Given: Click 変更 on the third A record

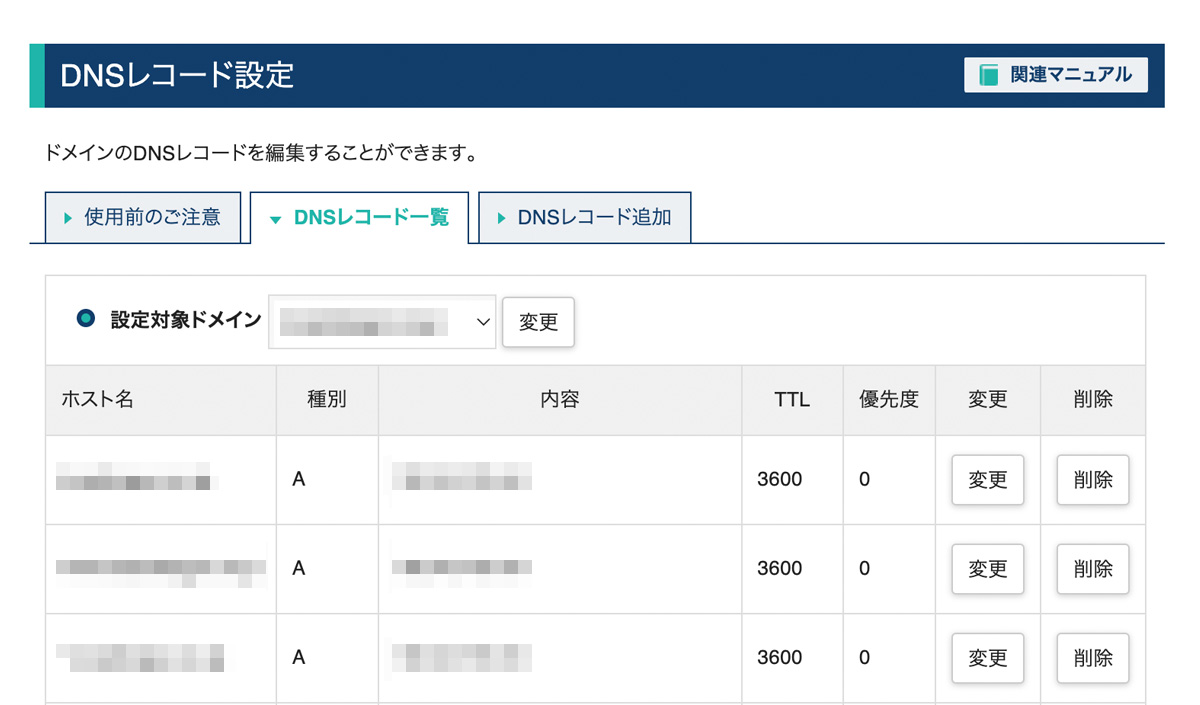Looking at the screenshot, I should pyautogui.click(x=987, y=658).
